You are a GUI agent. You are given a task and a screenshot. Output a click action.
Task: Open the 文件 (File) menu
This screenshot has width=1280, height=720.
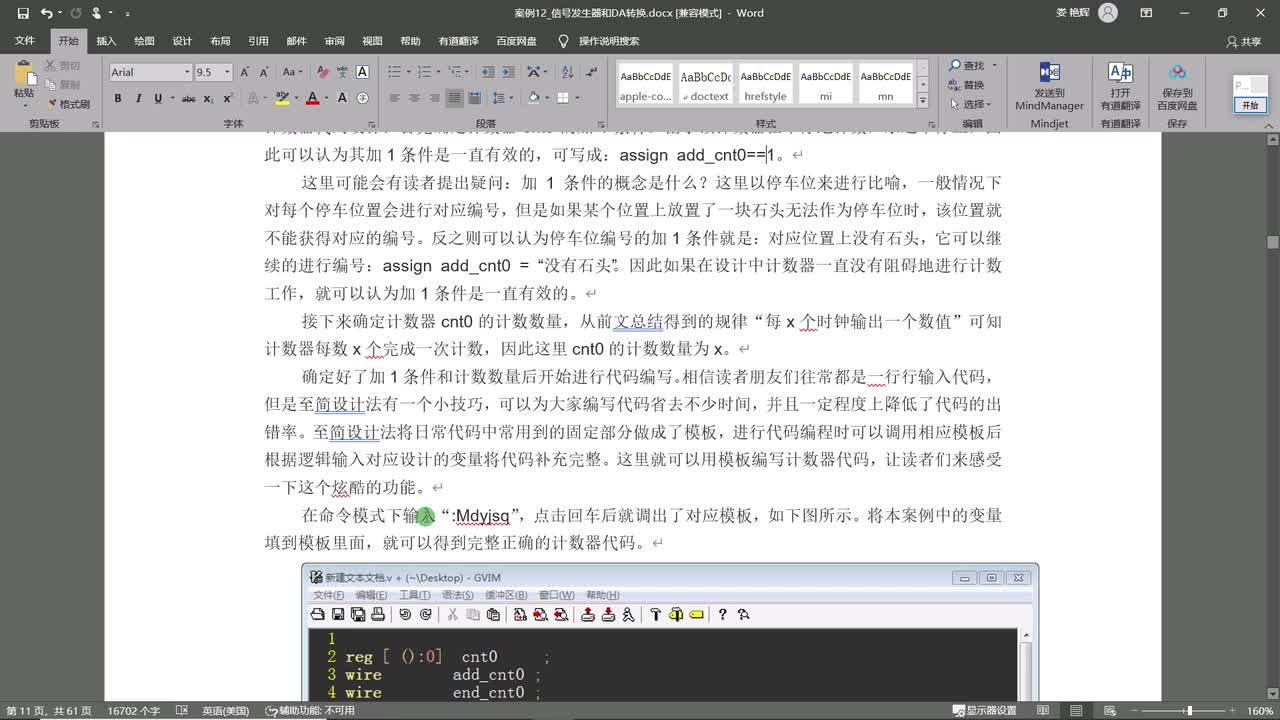pyautogui.click(x=24, y=41)
